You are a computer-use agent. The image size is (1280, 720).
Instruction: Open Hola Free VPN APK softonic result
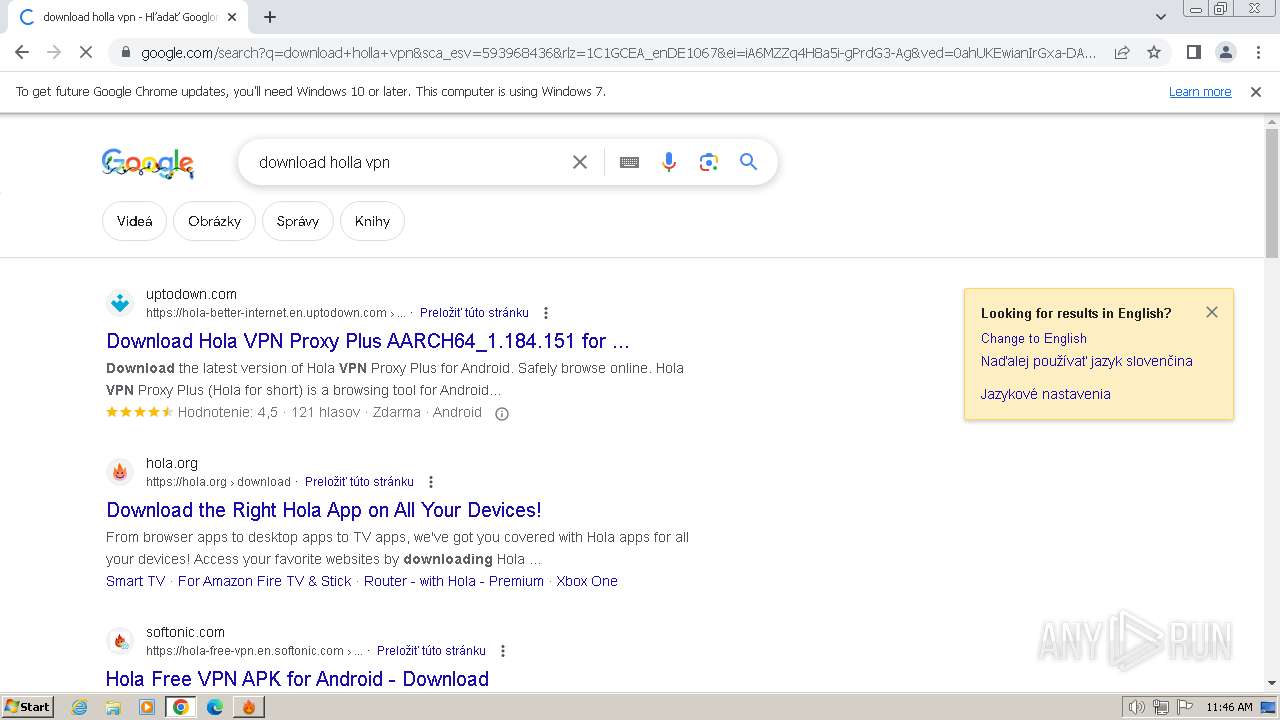[x=297, y=679]
